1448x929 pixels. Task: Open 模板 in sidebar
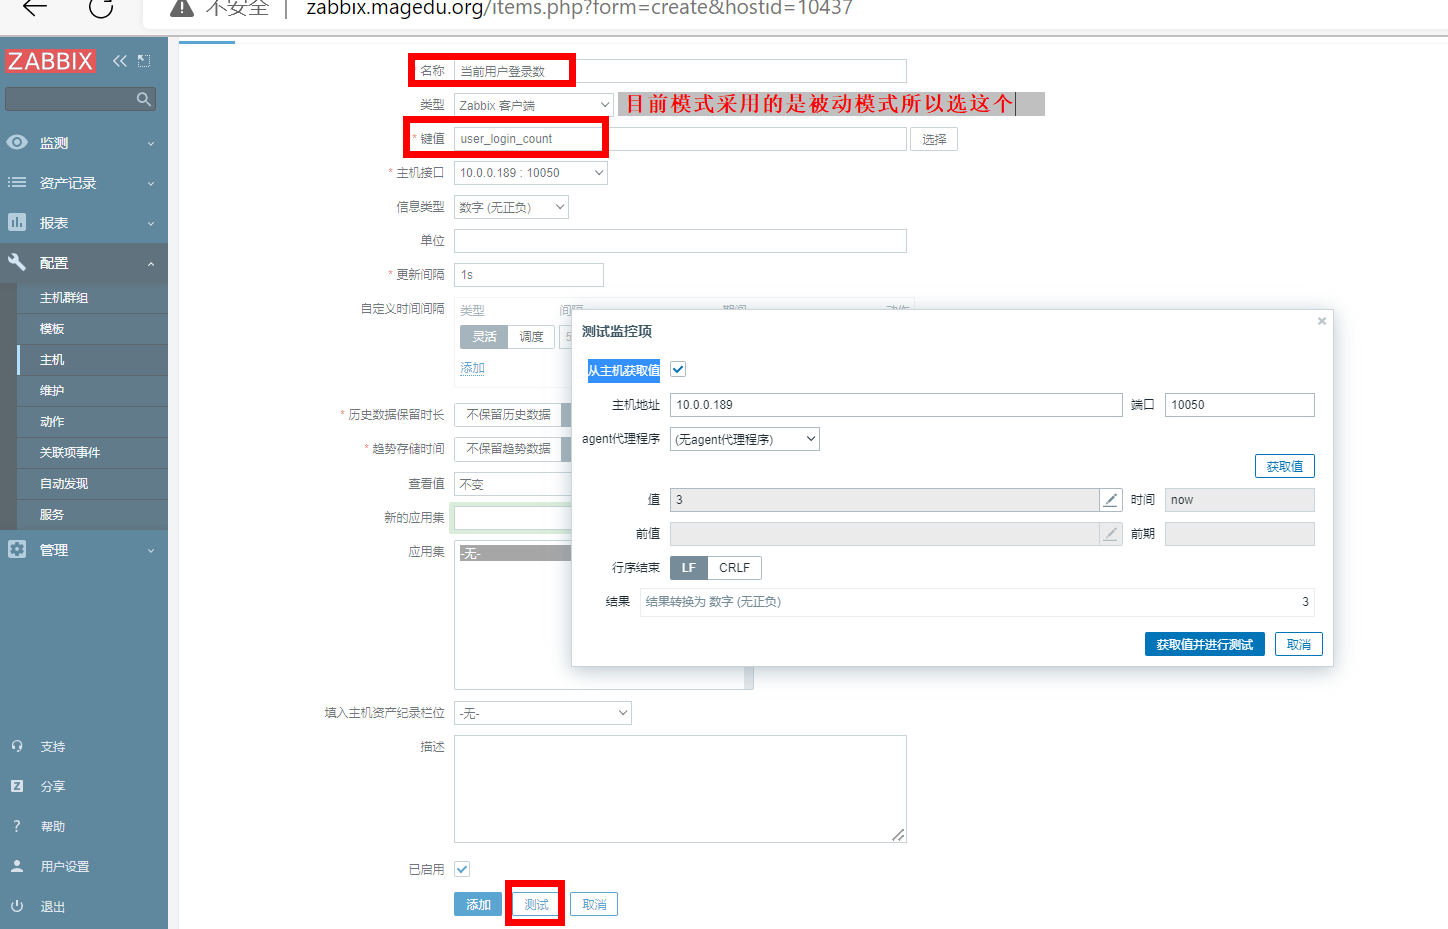pos(52,329)
